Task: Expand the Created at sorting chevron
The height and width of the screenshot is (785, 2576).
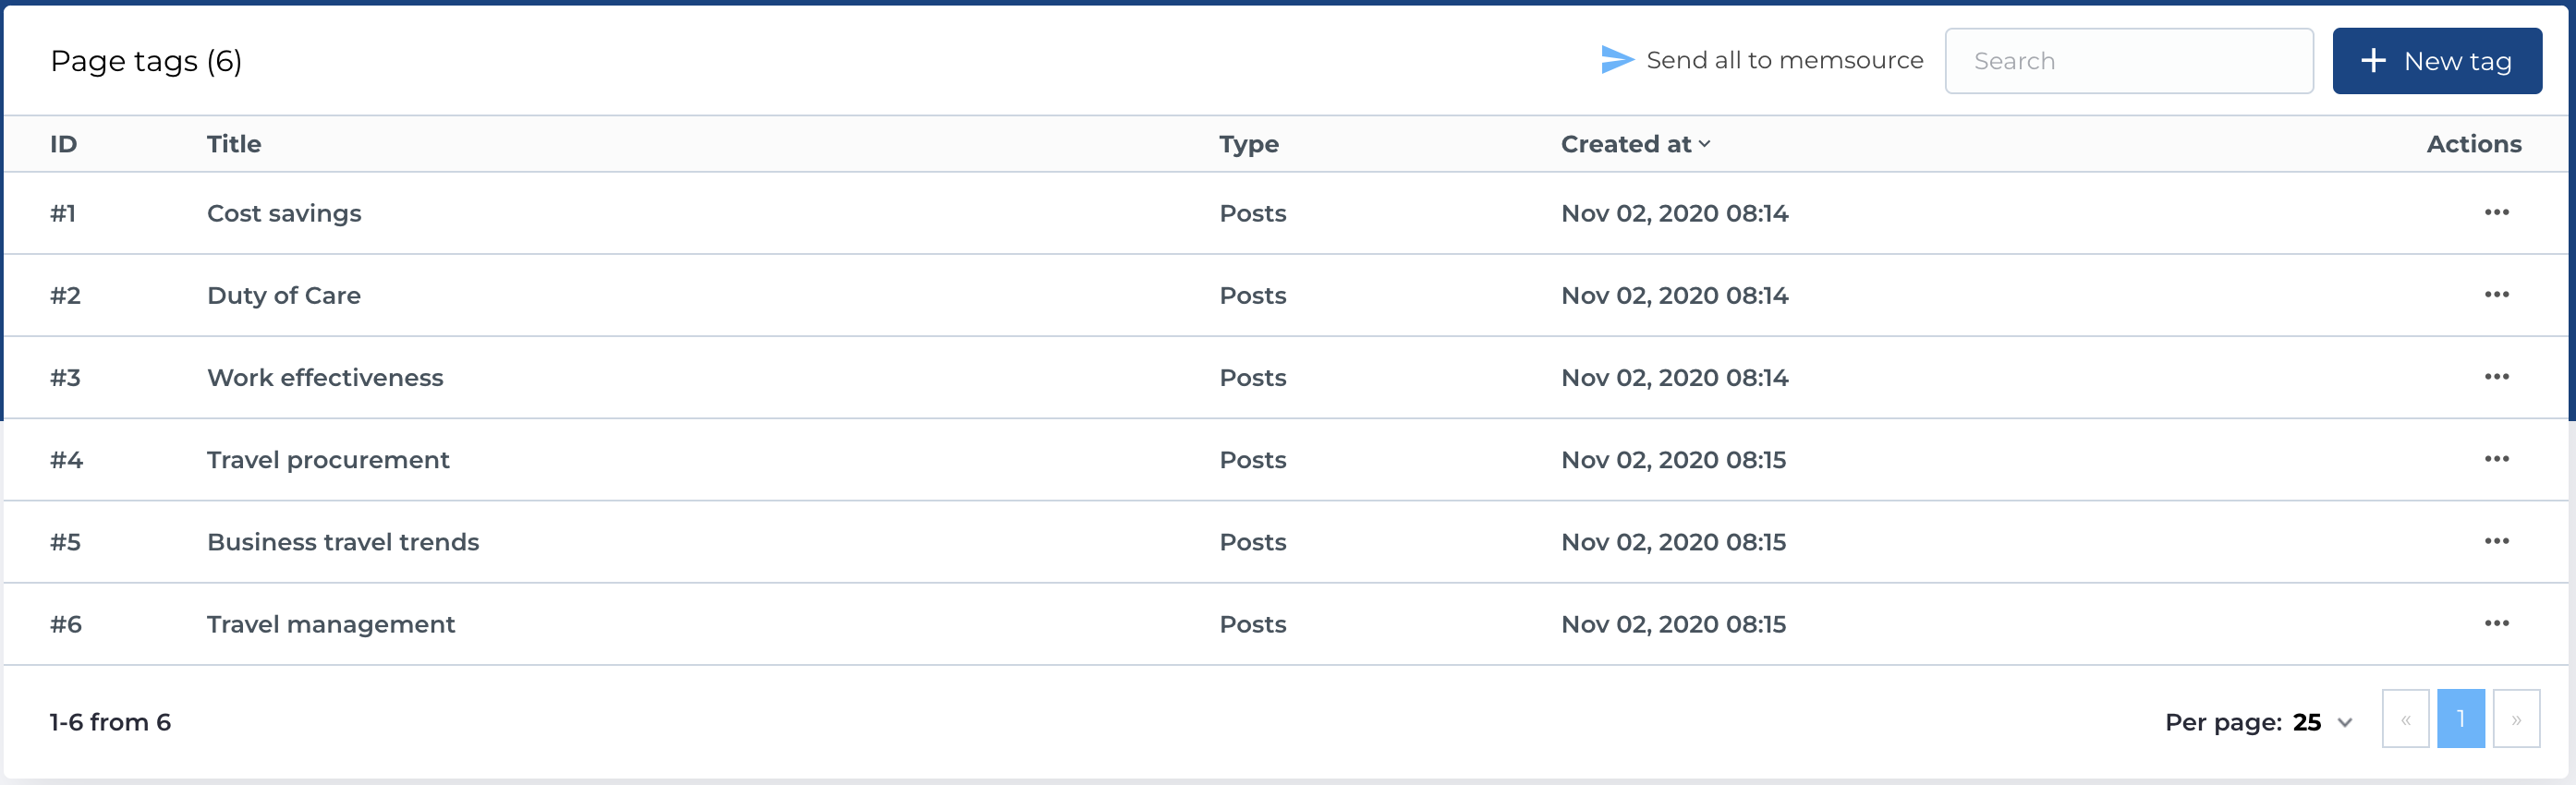Action: 1703,145
